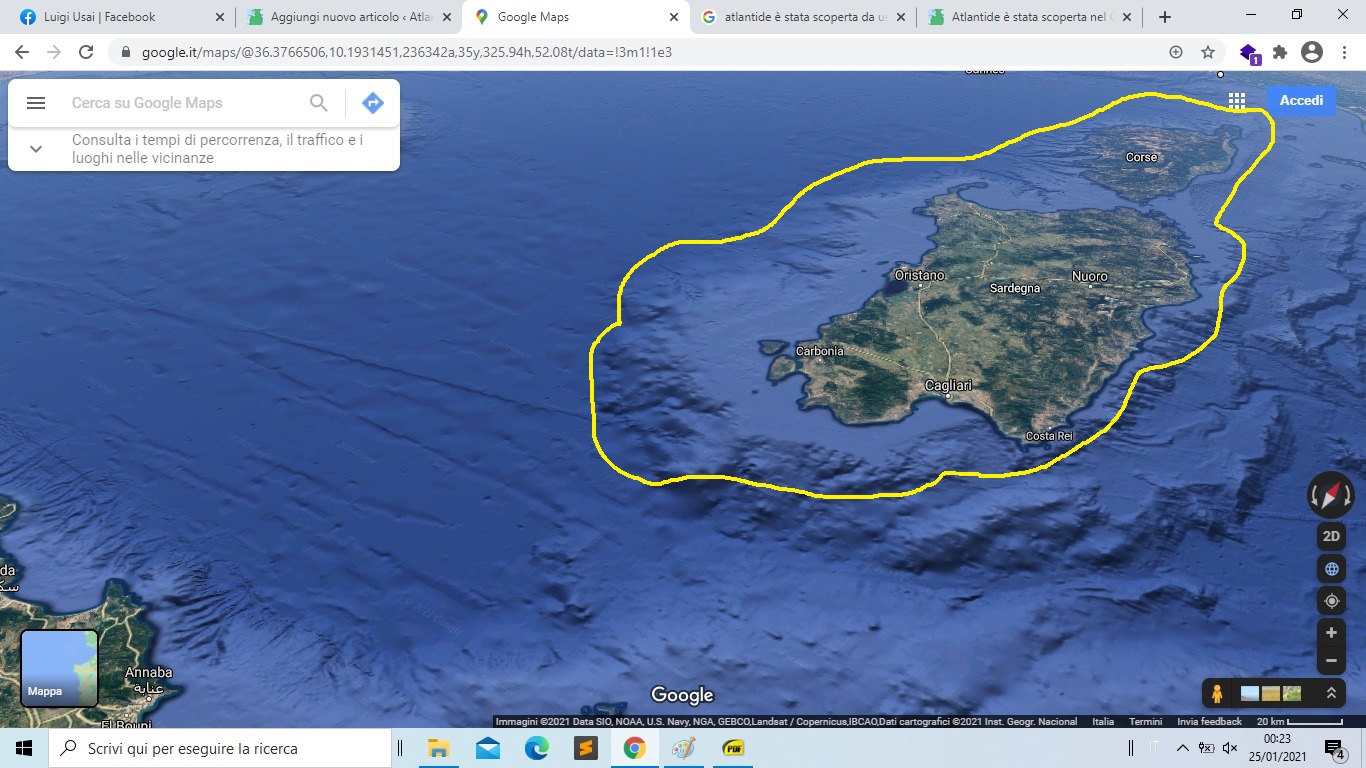This screenshot has width=1366, height=768.
Task: Zoom in with the plus button
Action: (x=1331, y=633)
